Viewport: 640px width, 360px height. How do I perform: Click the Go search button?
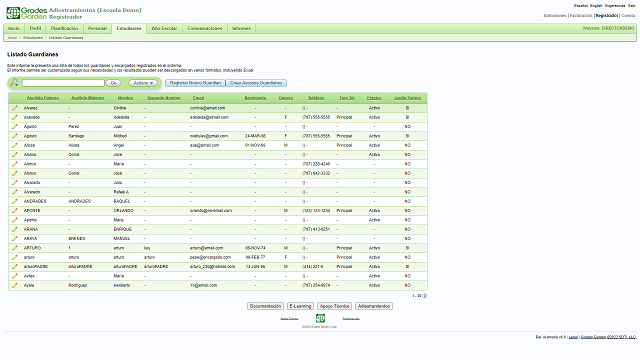coord(113,83)
